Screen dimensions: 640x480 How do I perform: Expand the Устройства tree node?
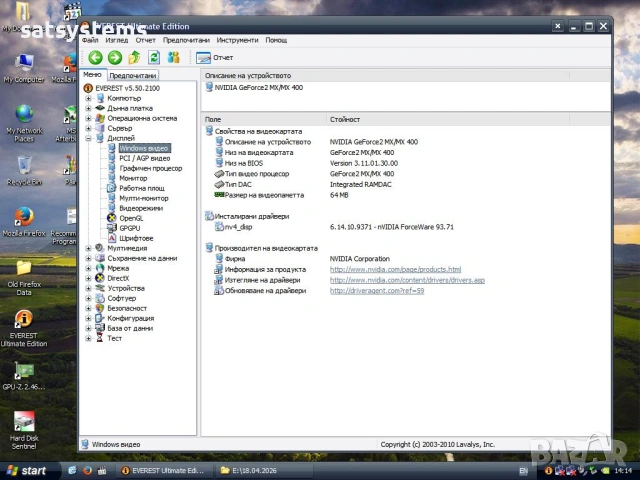(88, 288)
